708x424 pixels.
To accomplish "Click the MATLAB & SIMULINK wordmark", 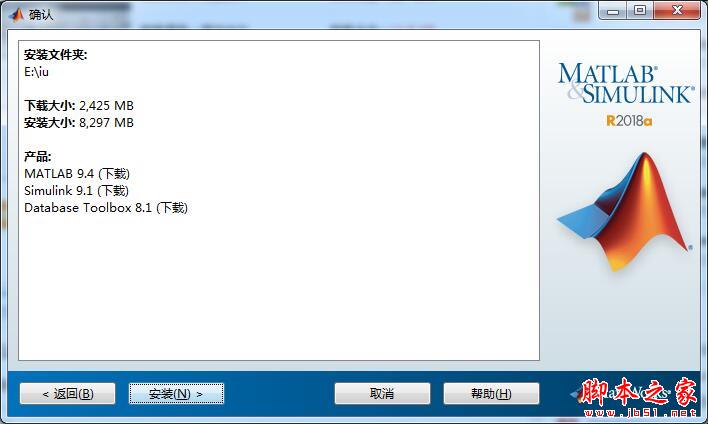I will point(626,83).
